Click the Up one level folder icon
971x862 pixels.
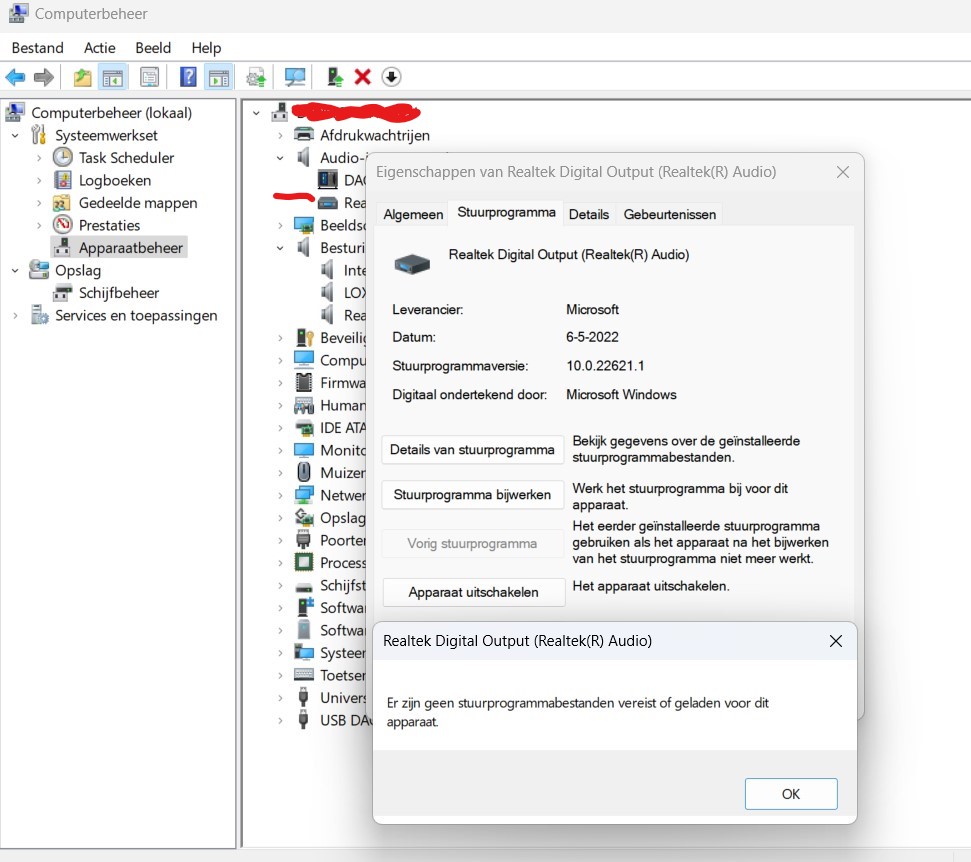point(82,77)
